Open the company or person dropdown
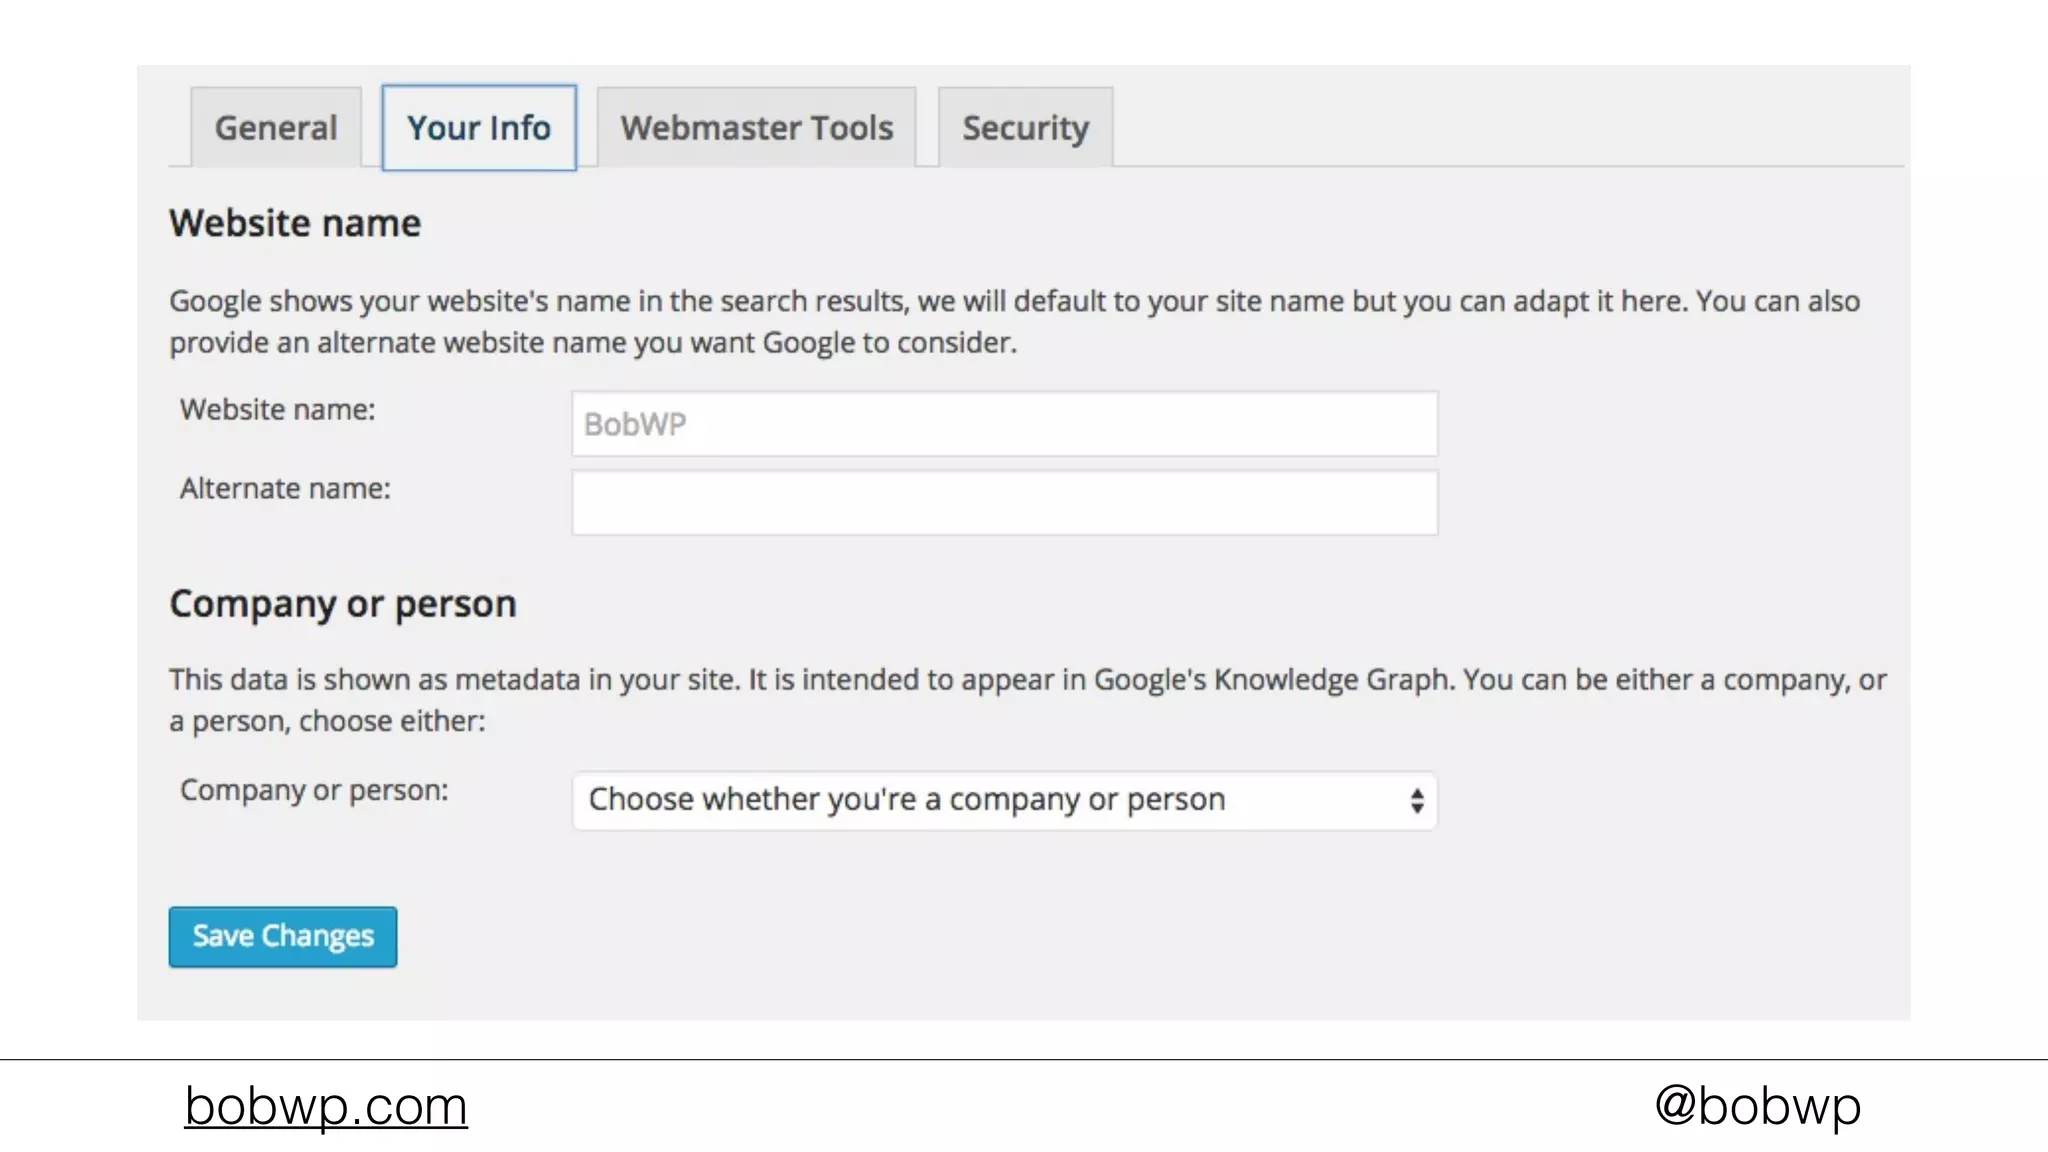 click(1004, 800)
